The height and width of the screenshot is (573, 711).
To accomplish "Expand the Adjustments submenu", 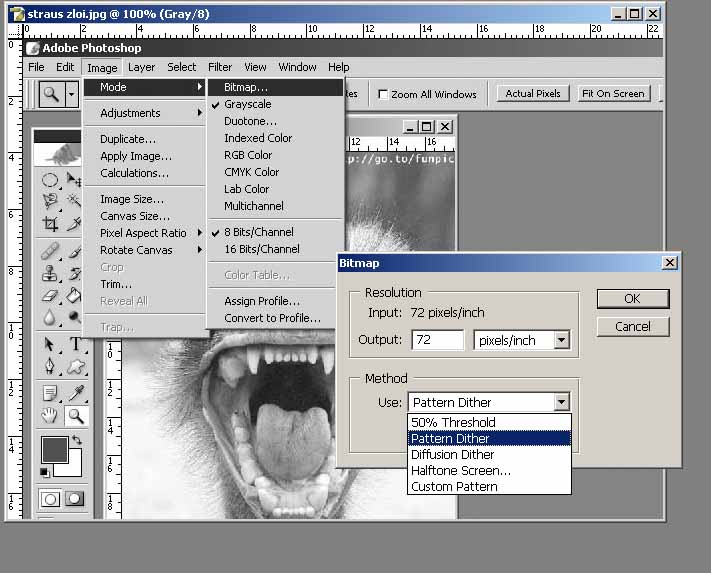I will 144,113.
